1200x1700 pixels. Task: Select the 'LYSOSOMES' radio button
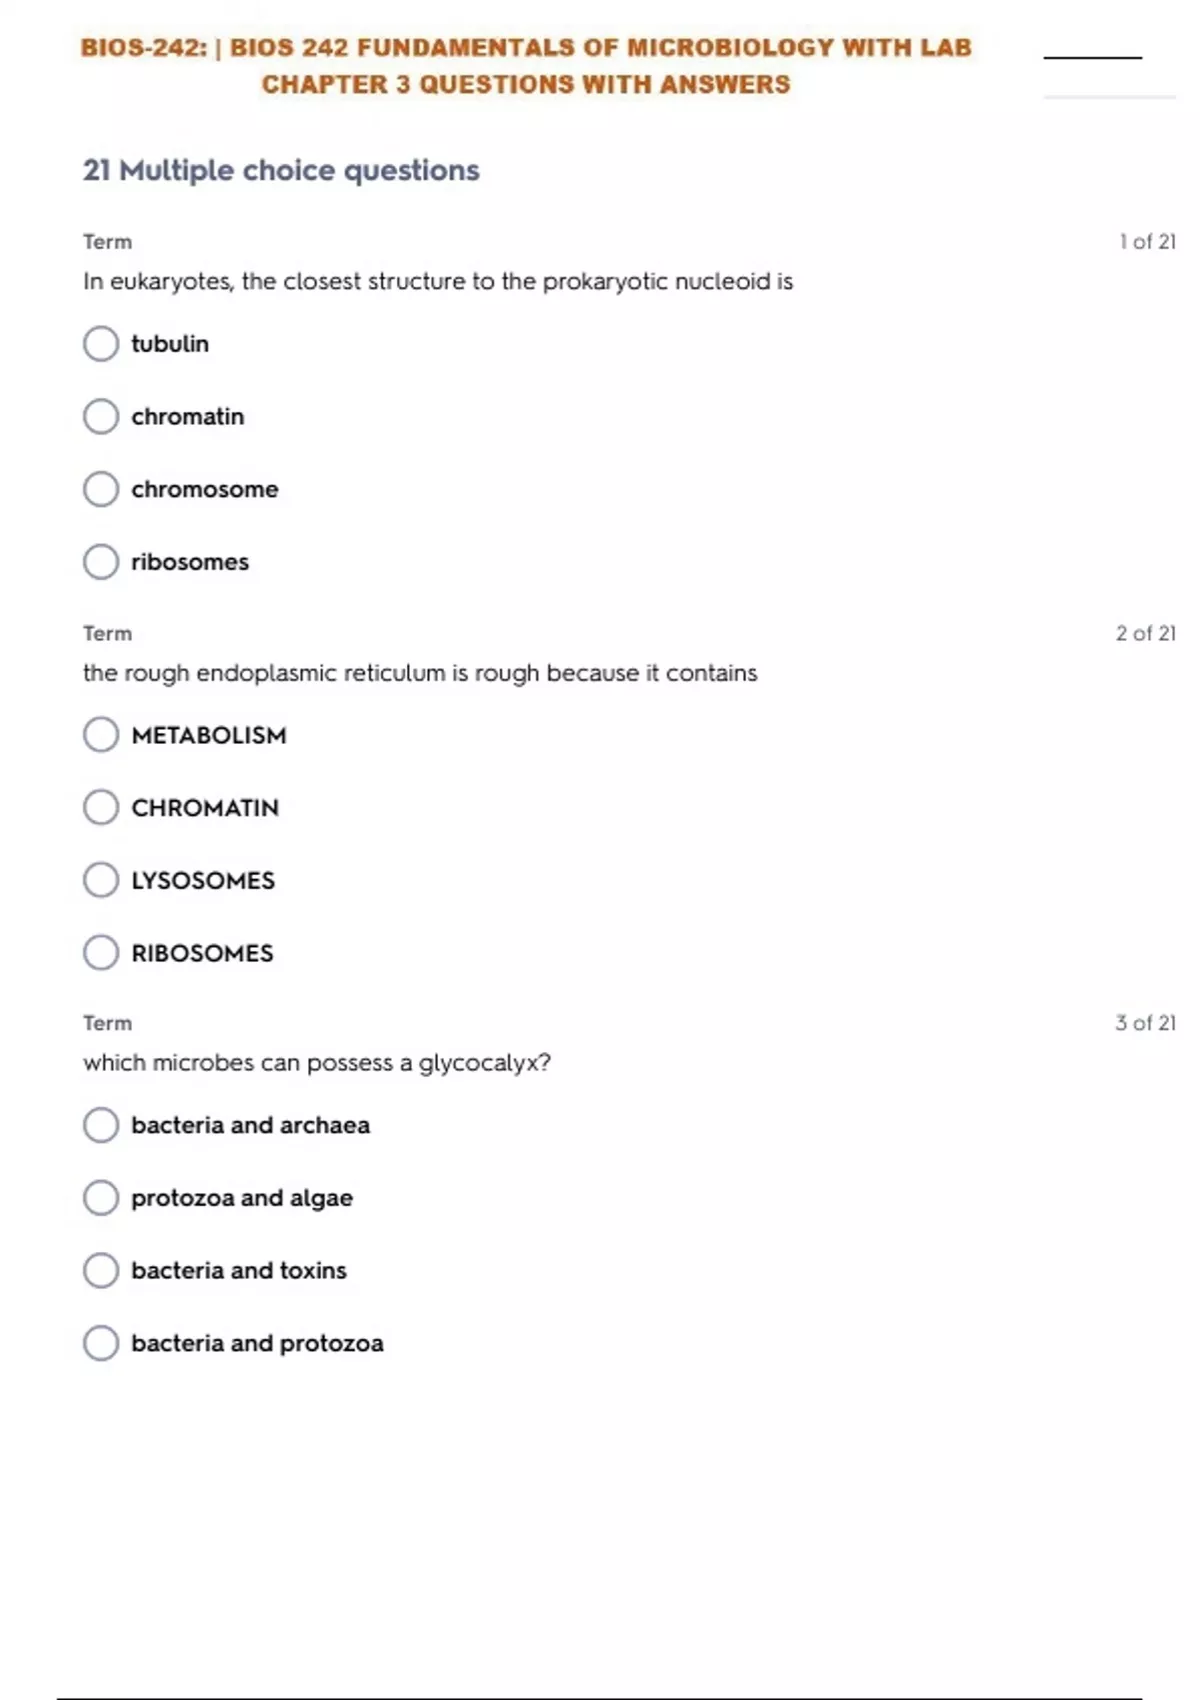[101, 881]
